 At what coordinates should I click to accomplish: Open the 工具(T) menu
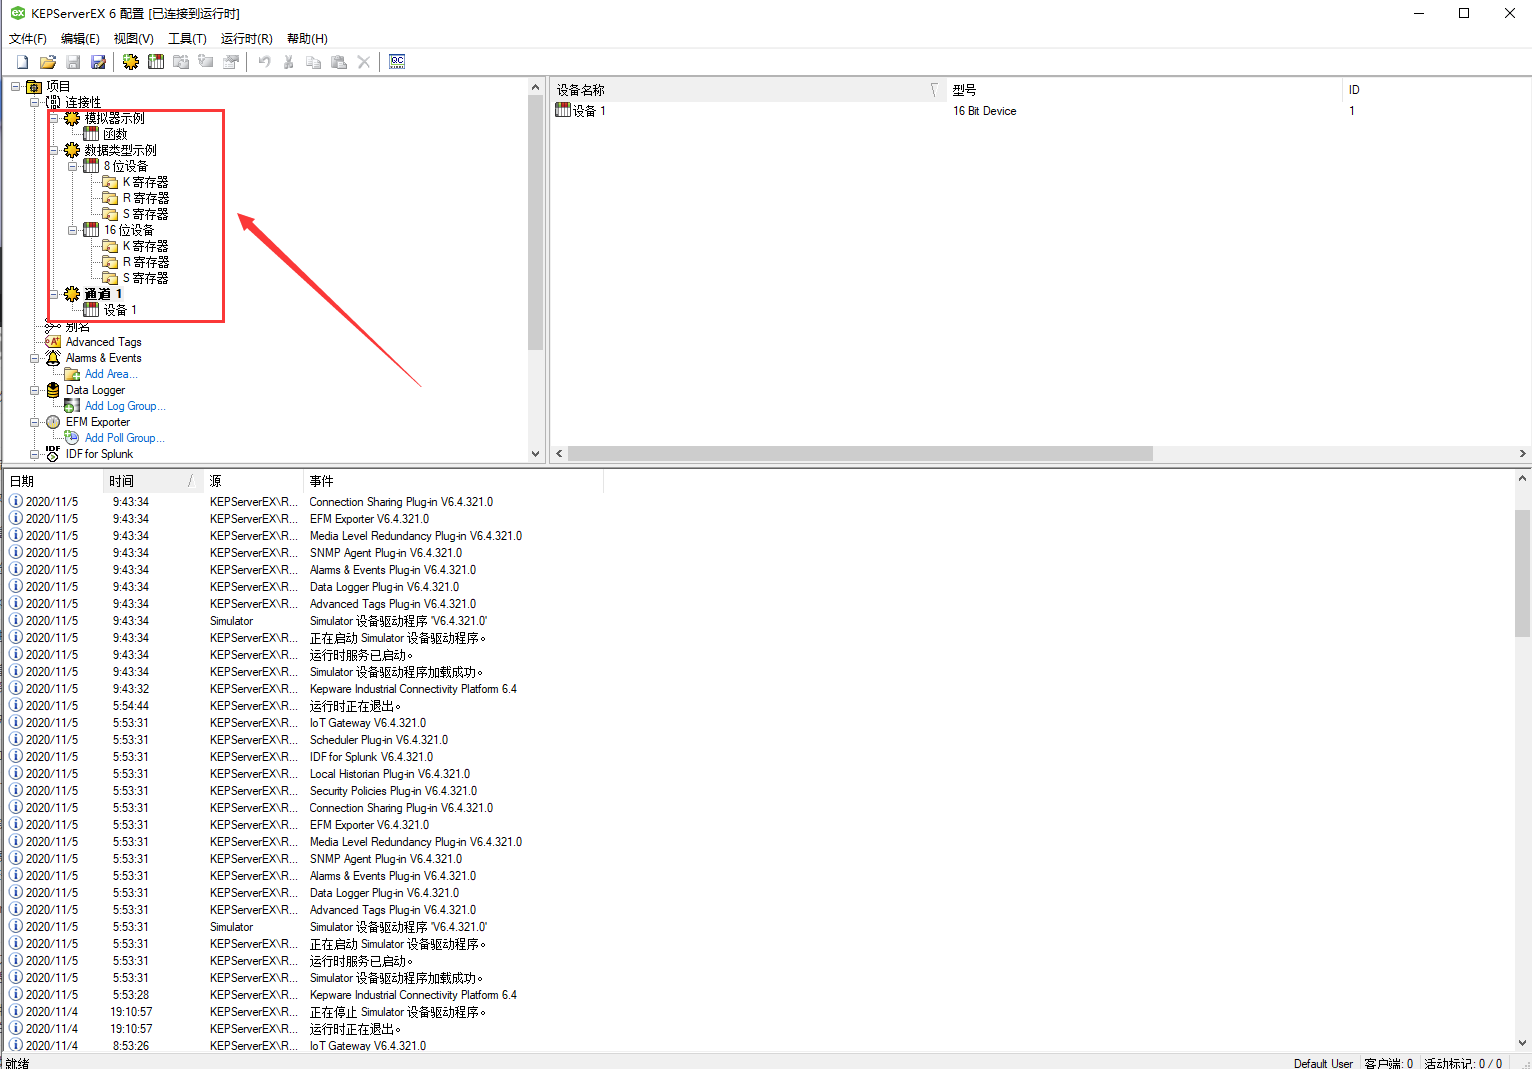click(187, 38)
